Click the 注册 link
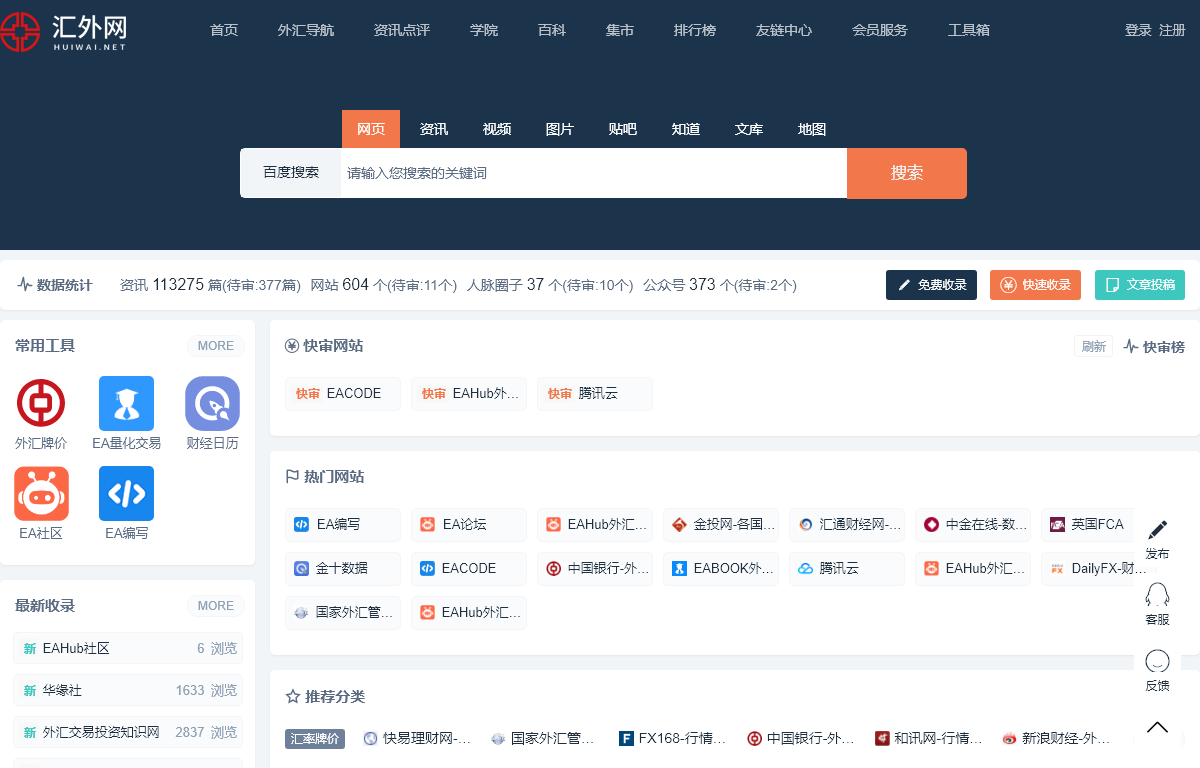This screenshot has width=1200, height=768. click(x=1172, y=30)
